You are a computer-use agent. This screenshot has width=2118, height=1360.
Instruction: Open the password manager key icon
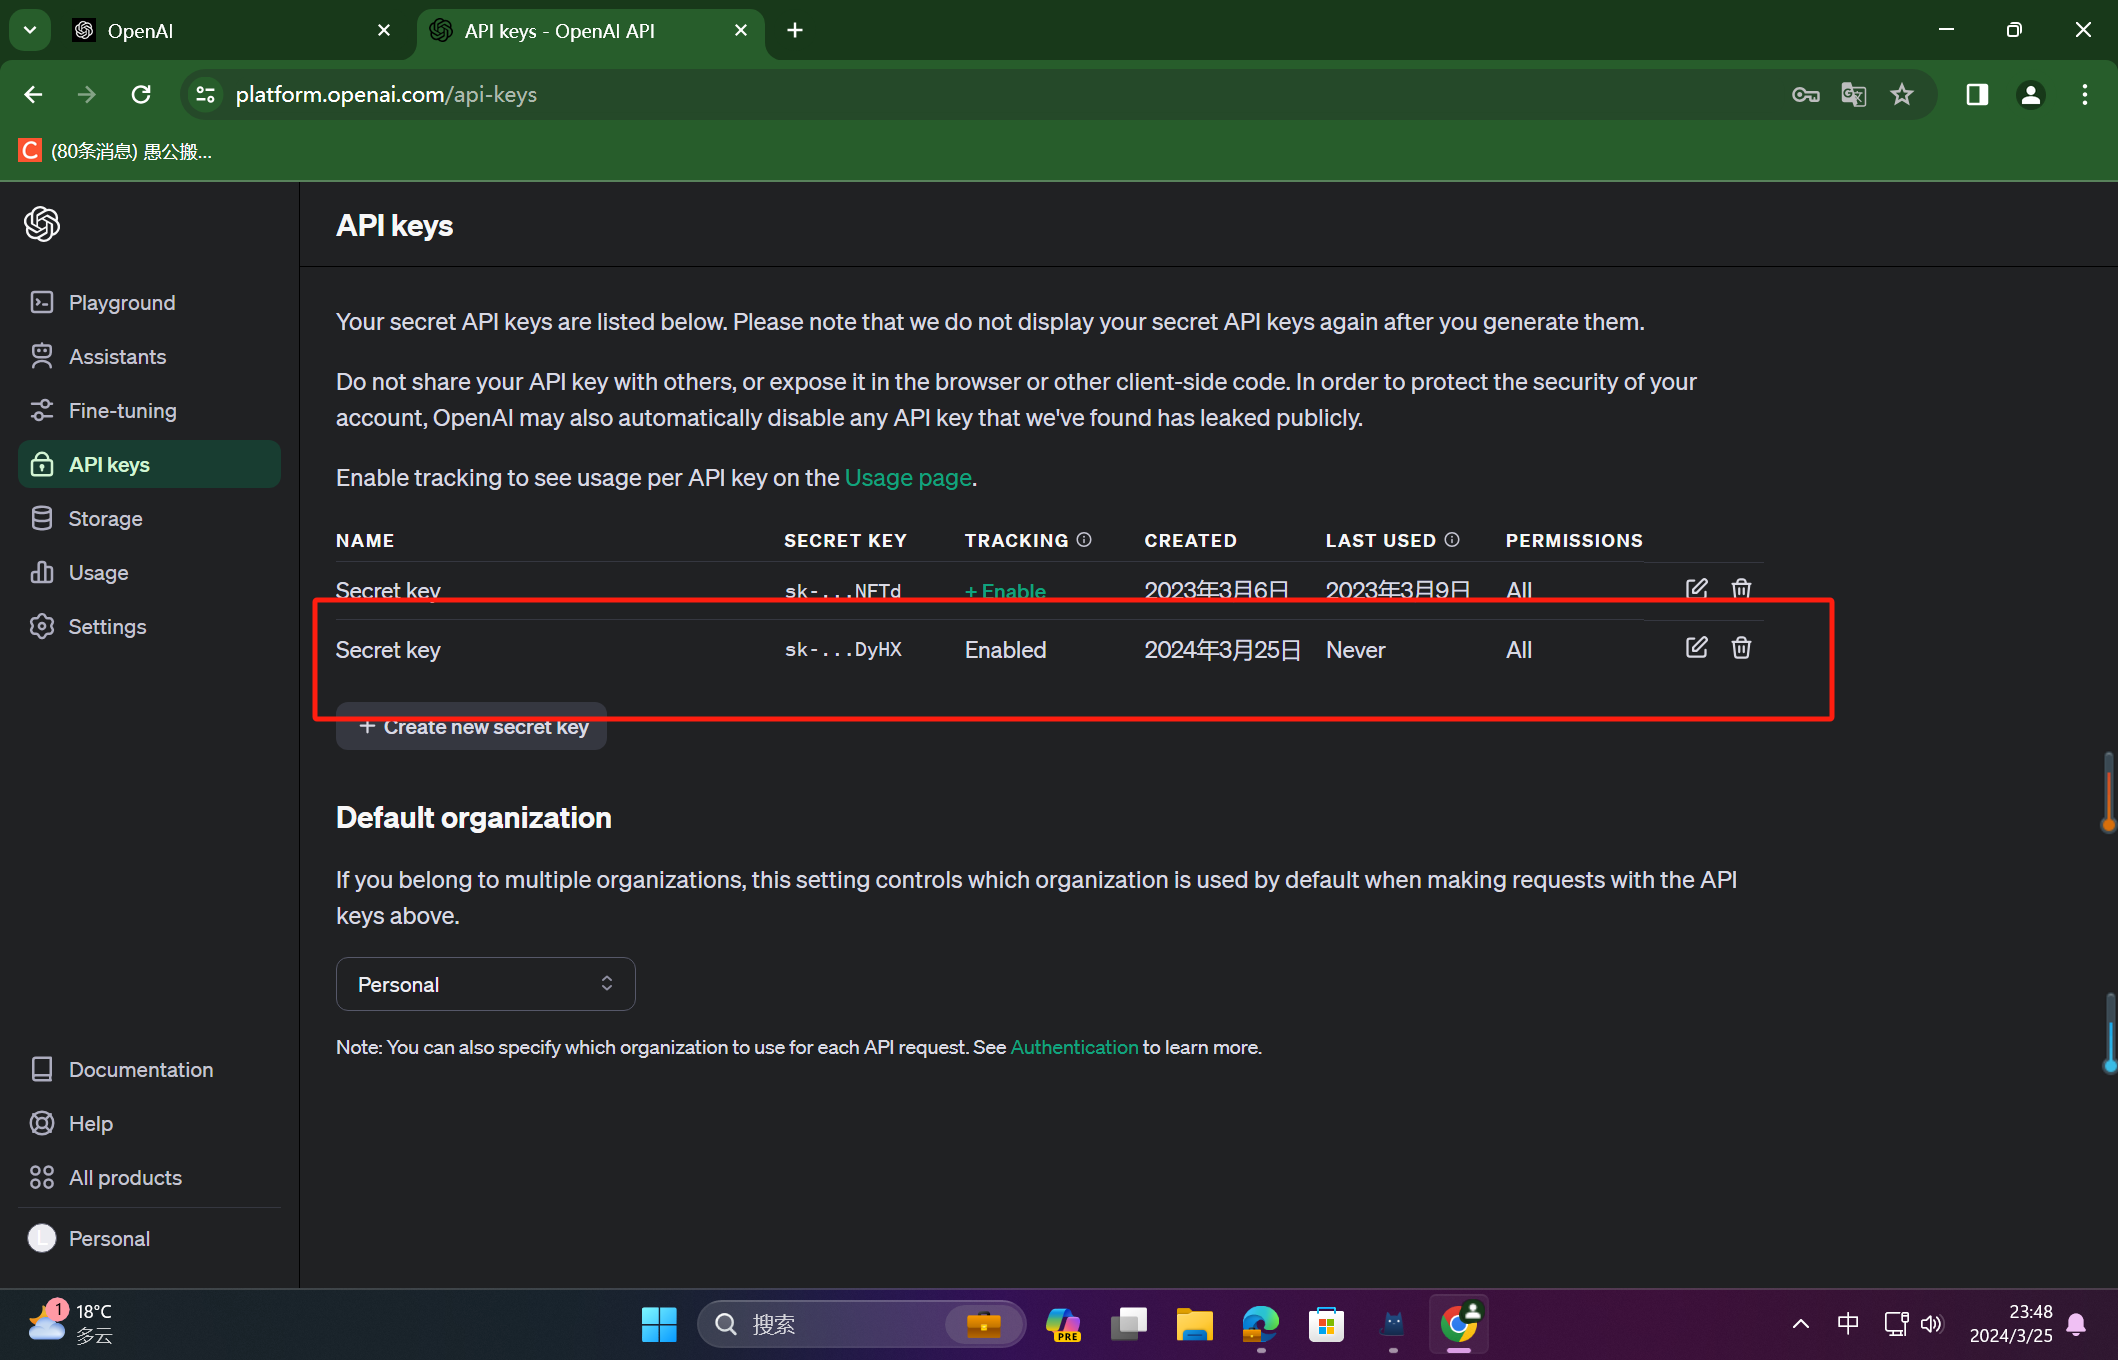coord(1805,94)
